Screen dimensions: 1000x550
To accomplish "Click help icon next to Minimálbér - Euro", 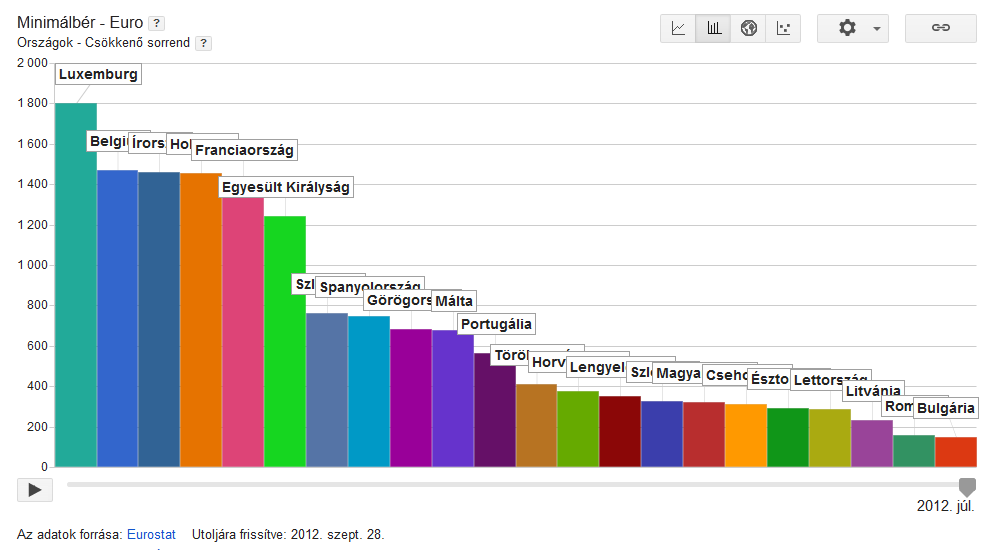I will point(156,23).
